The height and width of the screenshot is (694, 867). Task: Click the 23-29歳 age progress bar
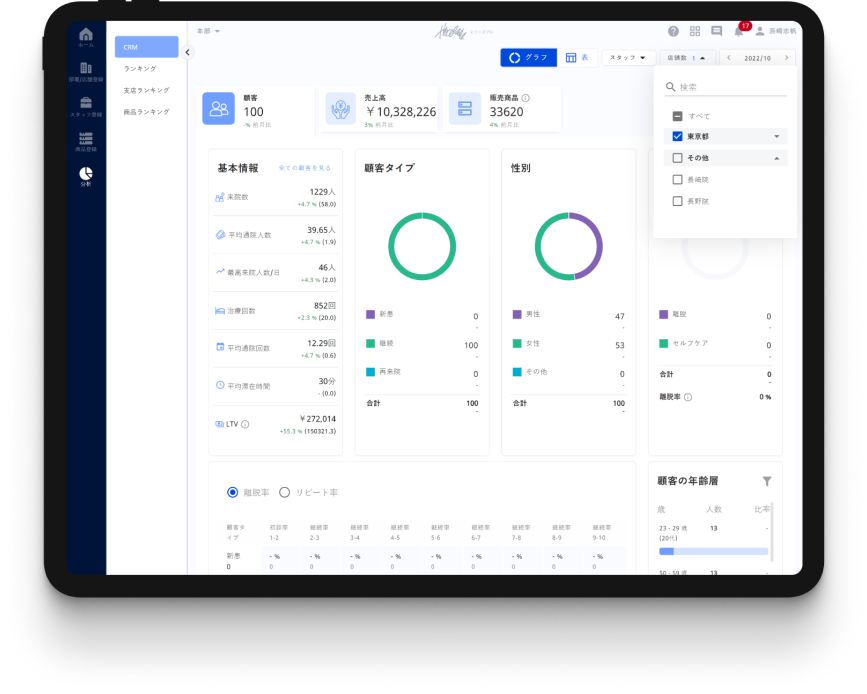tap(713, 551)
